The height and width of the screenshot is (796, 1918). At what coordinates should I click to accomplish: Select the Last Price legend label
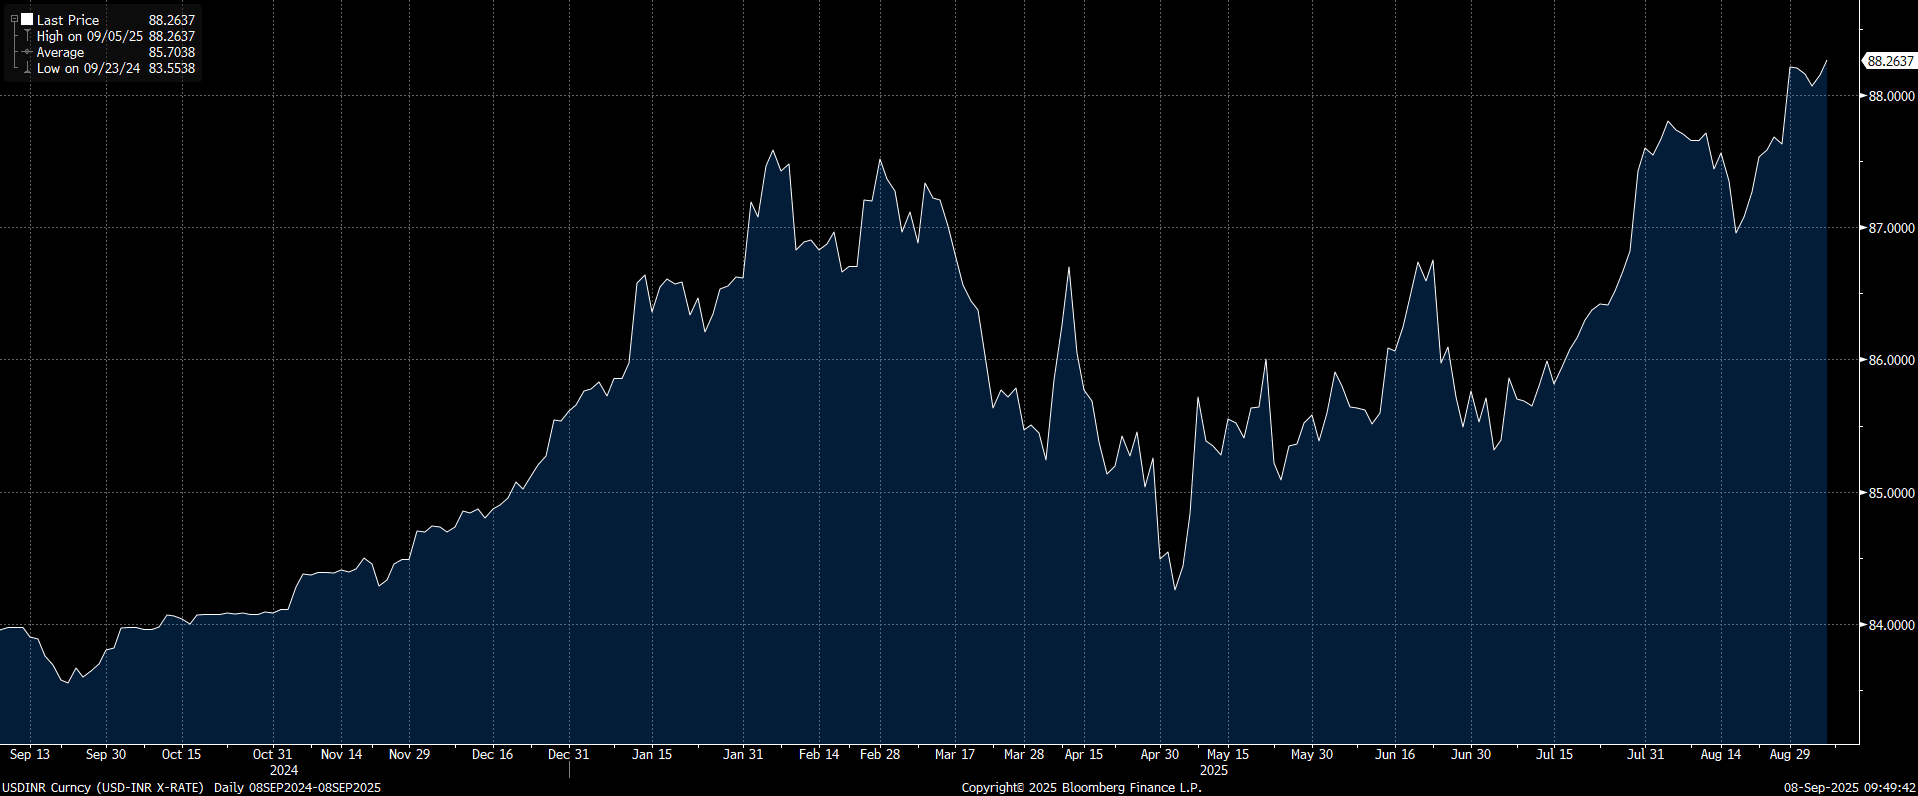68,20
